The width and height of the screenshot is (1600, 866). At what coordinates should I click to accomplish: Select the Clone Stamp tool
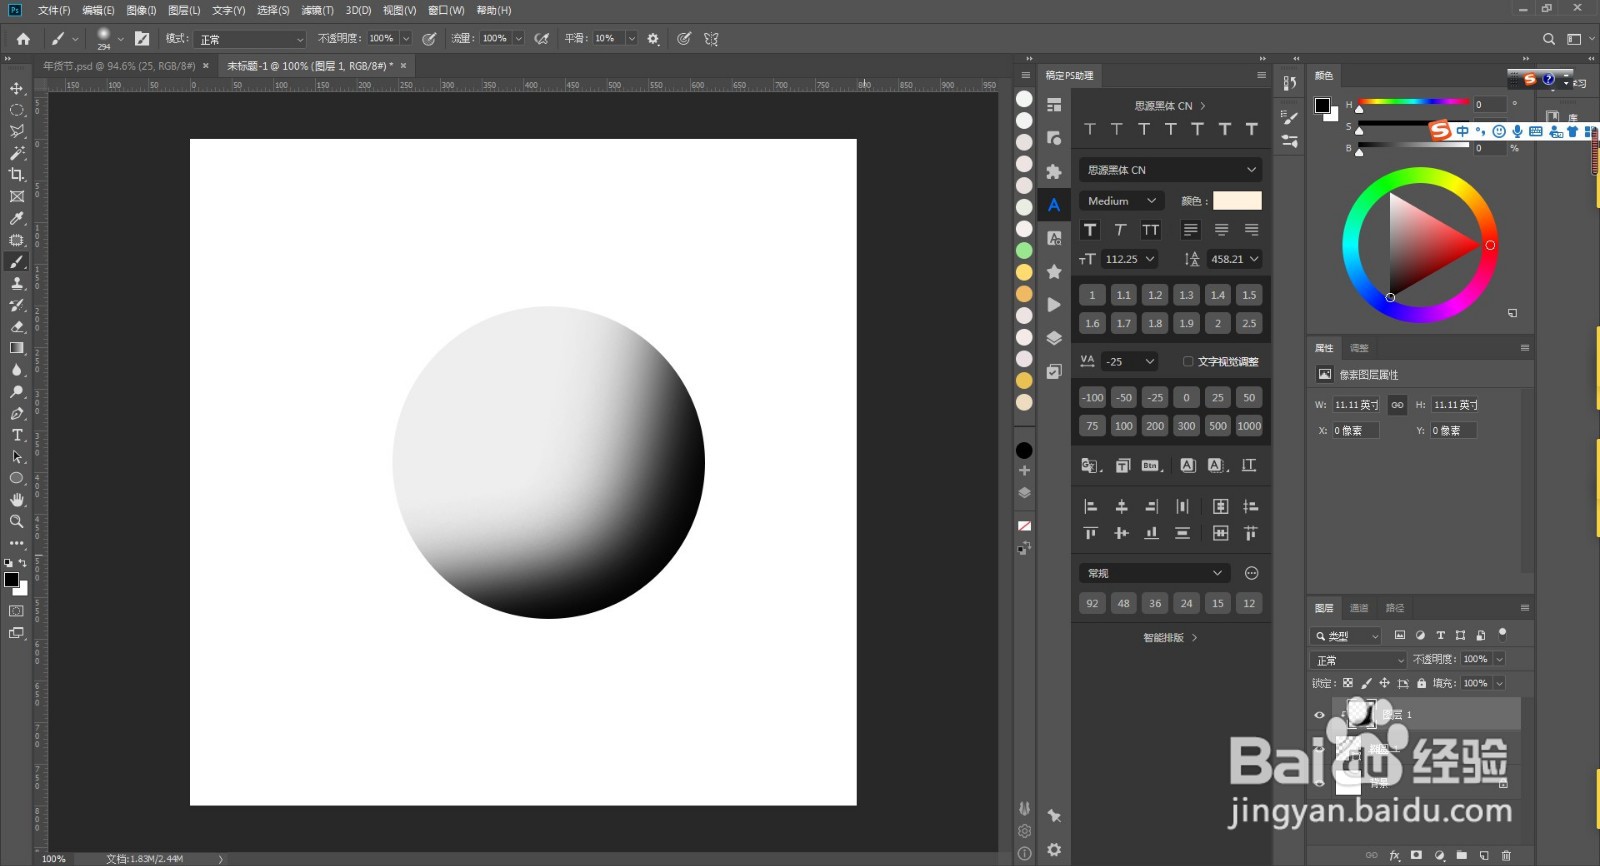pyautogui.click(x=17, y=284)
